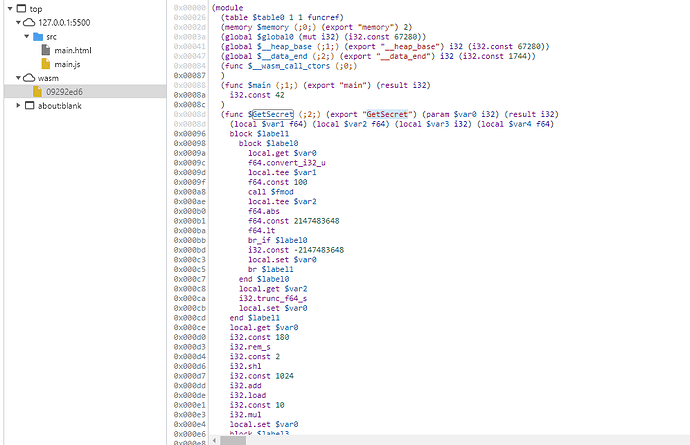Screen dimensions: 690x445
Task: Click the cloud icon beside 127.0.0.1:5500
Action: (29, 22)
